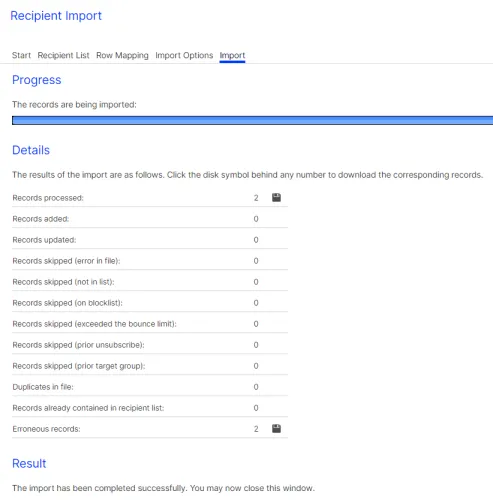This screenshot has width=493, height=500.
Task: Click the Erroneous records label
Action: [46, 429]
